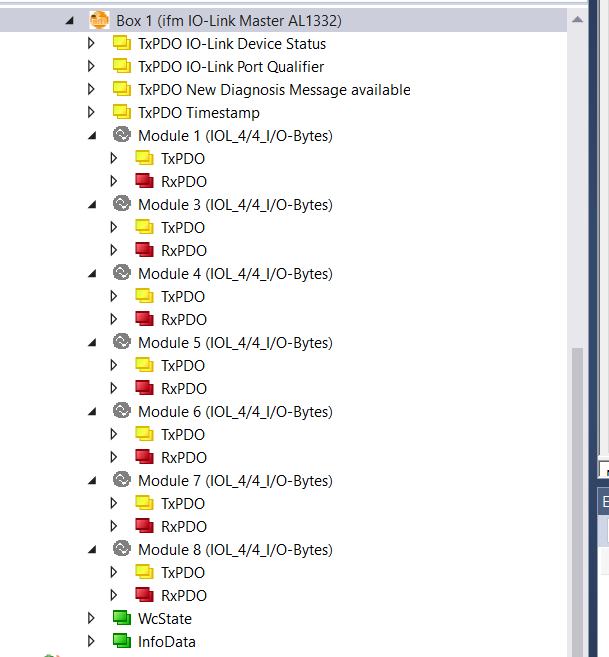Image resolution: width=609 pixels, height=657 pixels.
Task: Select Module 1 (IOL_4/4_I/O-Bytes) label
Action: [236, 136]
